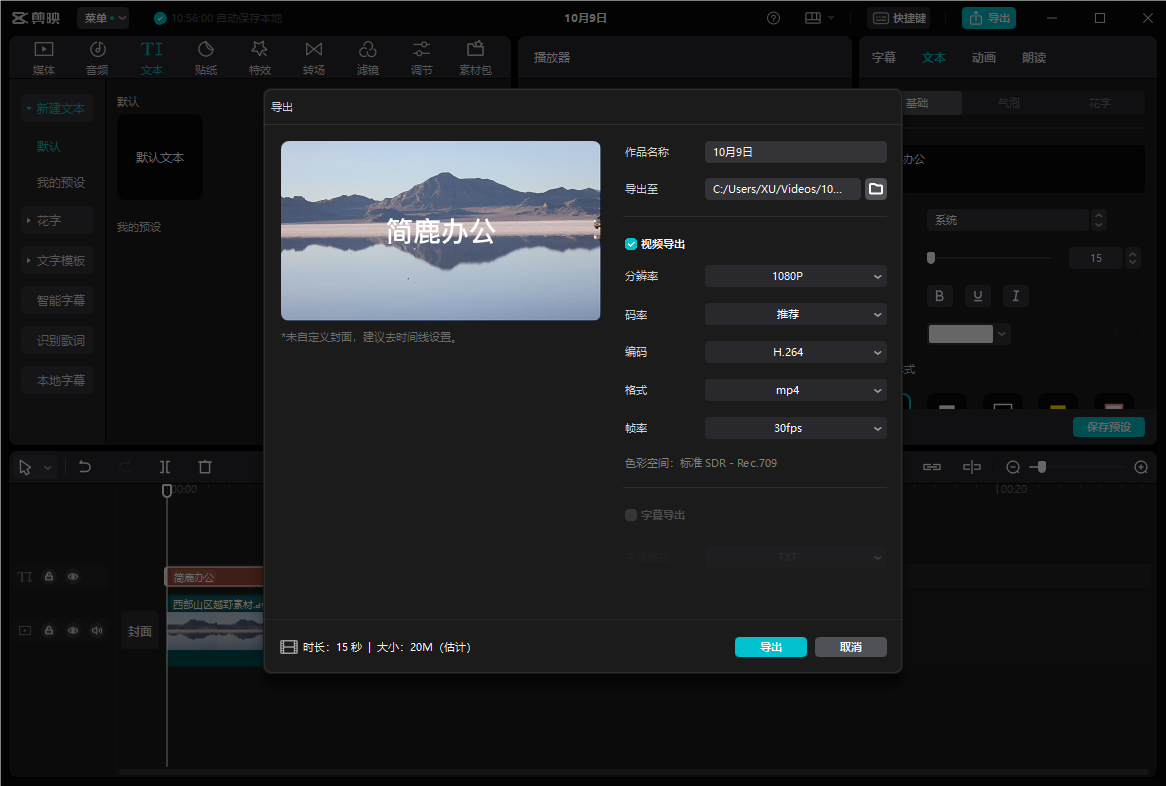Open the 帧率 30fps dropdown

click(795, 428)
